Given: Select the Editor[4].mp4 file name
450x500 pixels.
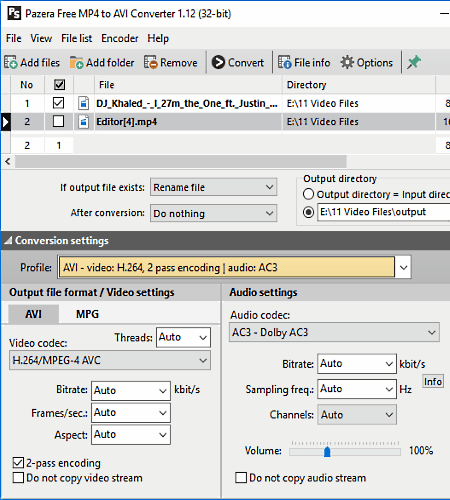Looking at the screenshot, I should [x=127, y=122].
